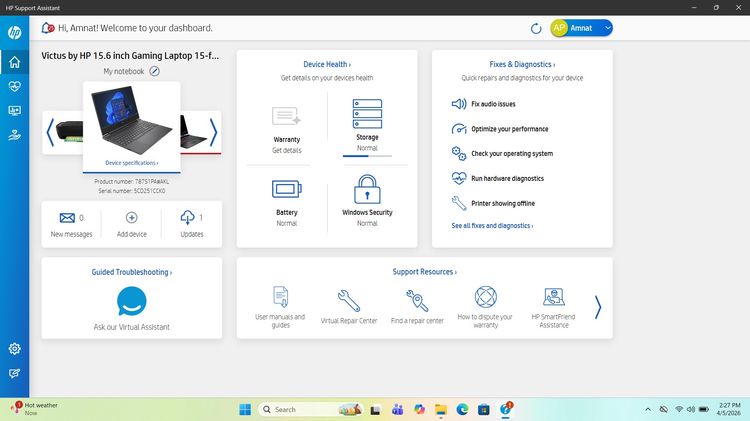Open Device specifications link

(132, 163)
